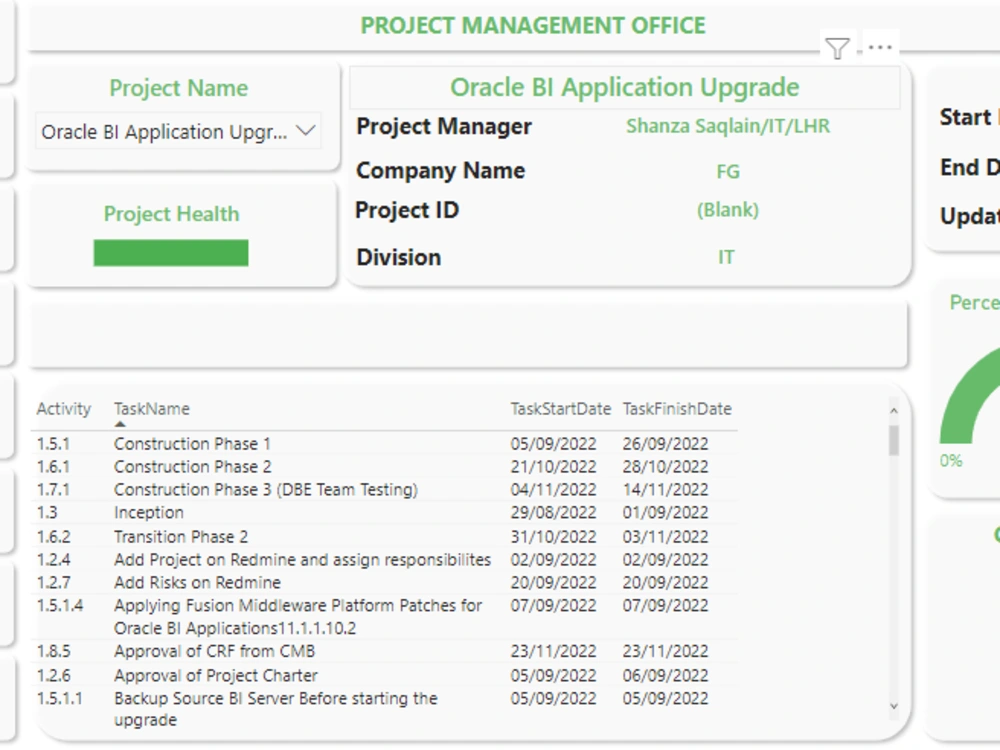The height and width of the screenshot is (750, 1000).
Task: Click the Oracle BI Application Upgrade title
Action: [625, 87]
